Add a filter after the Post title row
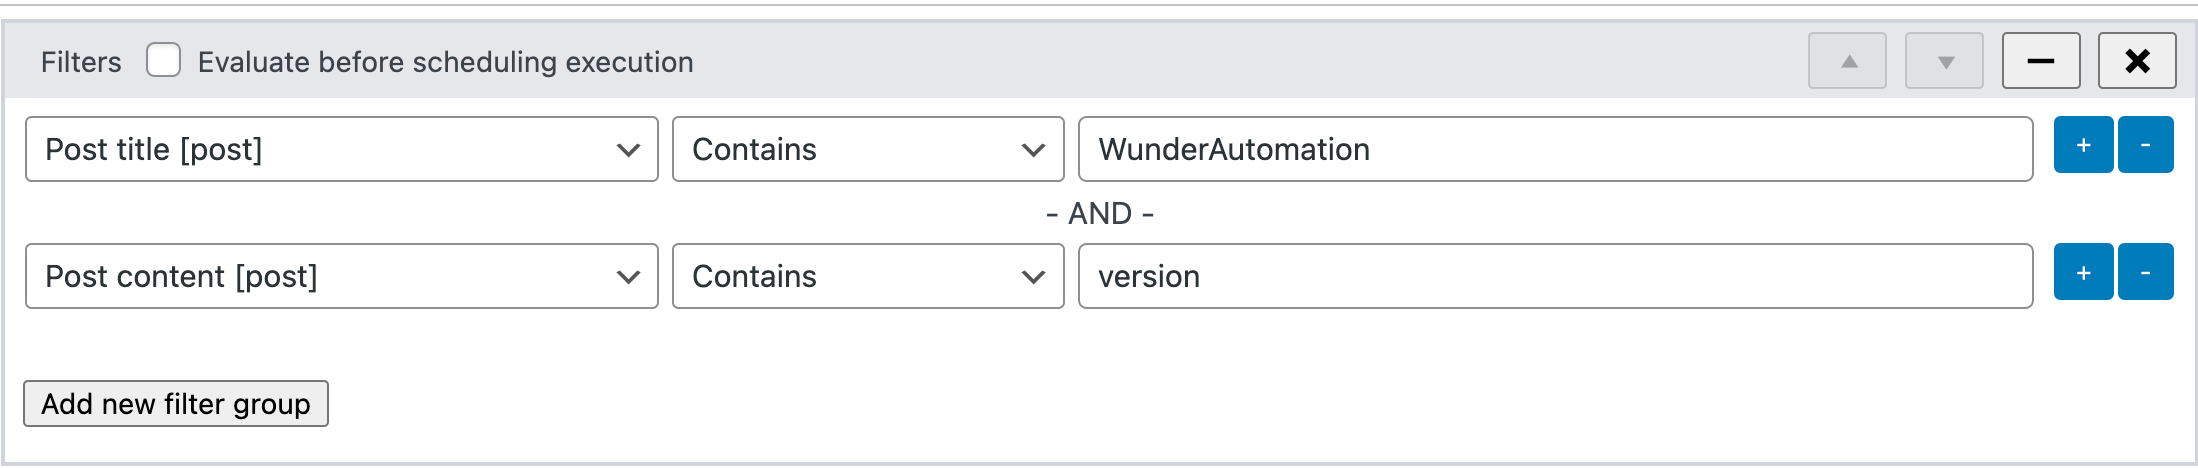Viewport: 2198px width, 468px height. tap(2083, 145)
